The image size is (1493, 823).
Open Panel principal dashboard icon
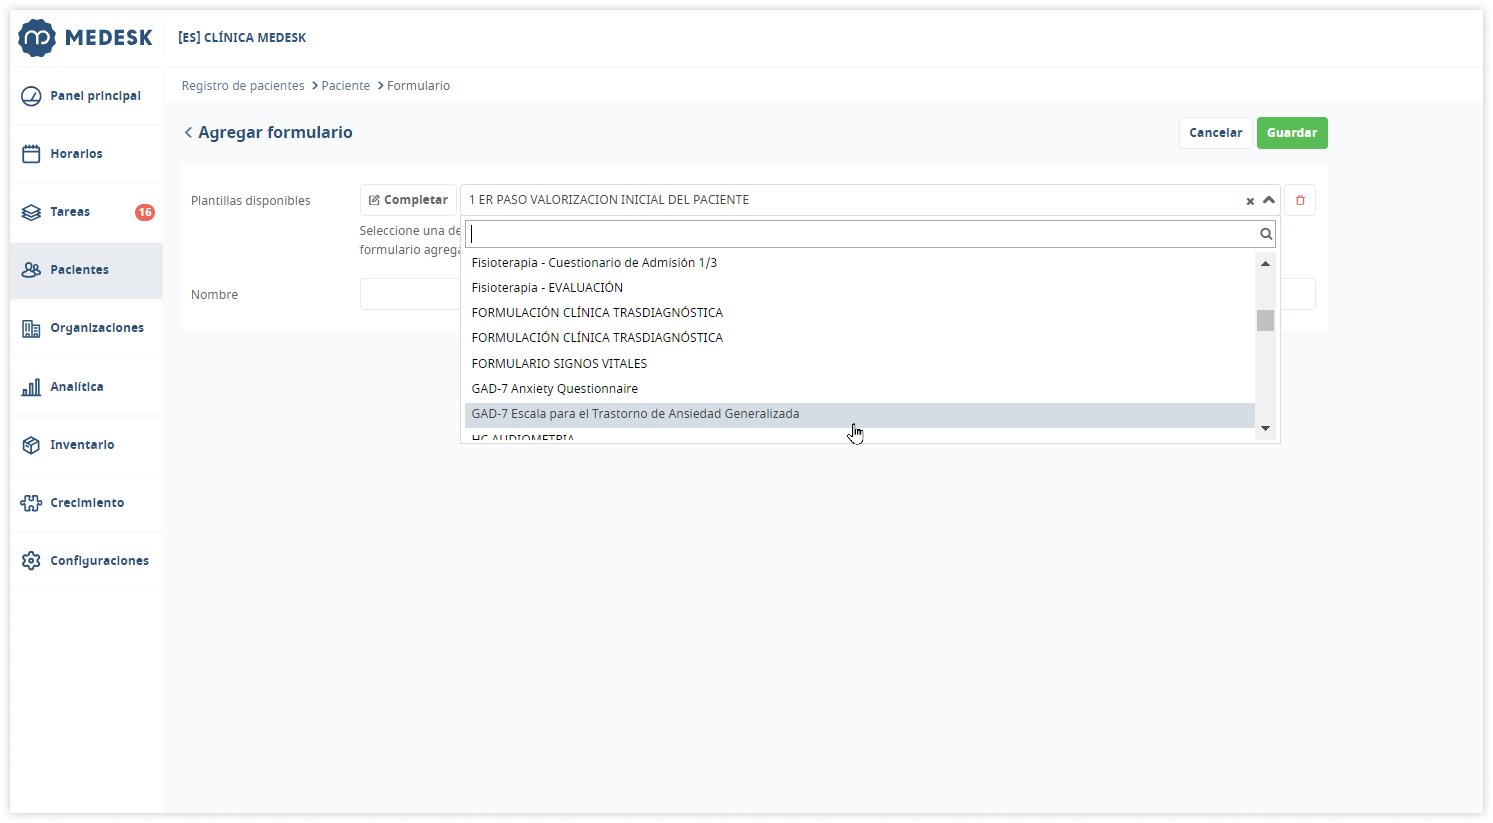31,96
